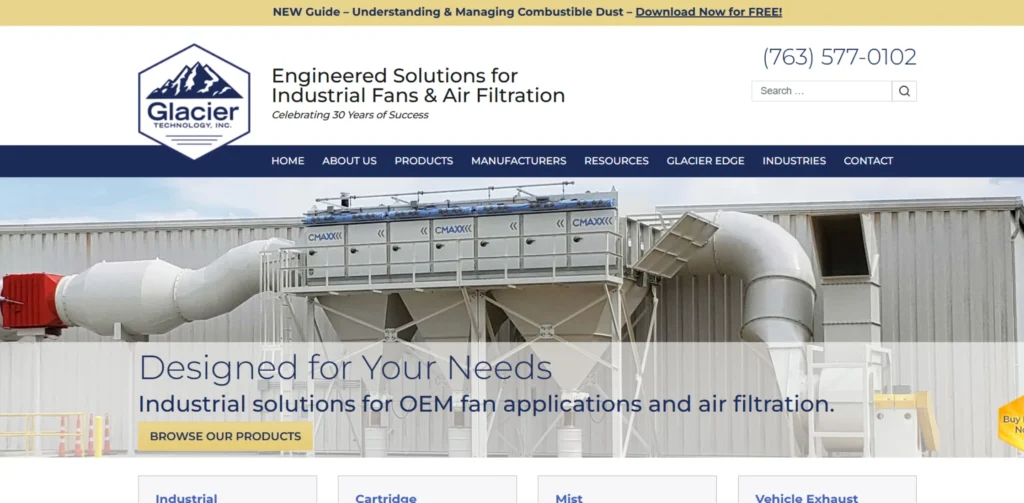The height and width of the screenshot is (503, 1024).
Task: Open the Cartridge product card
Action: pos(427,489)
